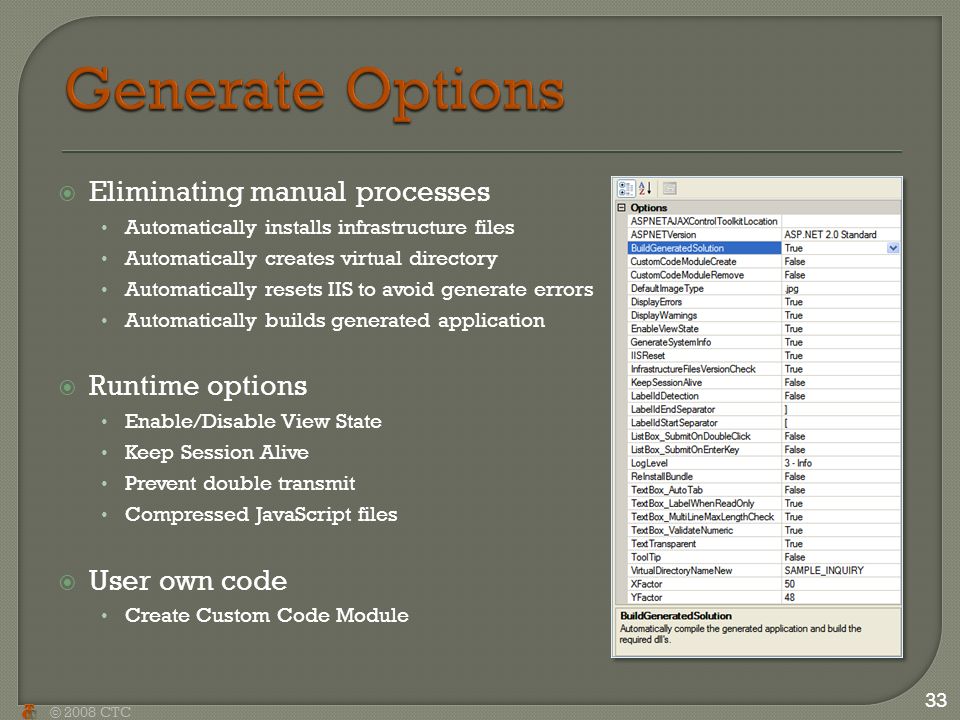This screenshot has width=960, height=720.
Task: Sort properties alphabetically with A-Z icon
Action: (x=645, y=189)
